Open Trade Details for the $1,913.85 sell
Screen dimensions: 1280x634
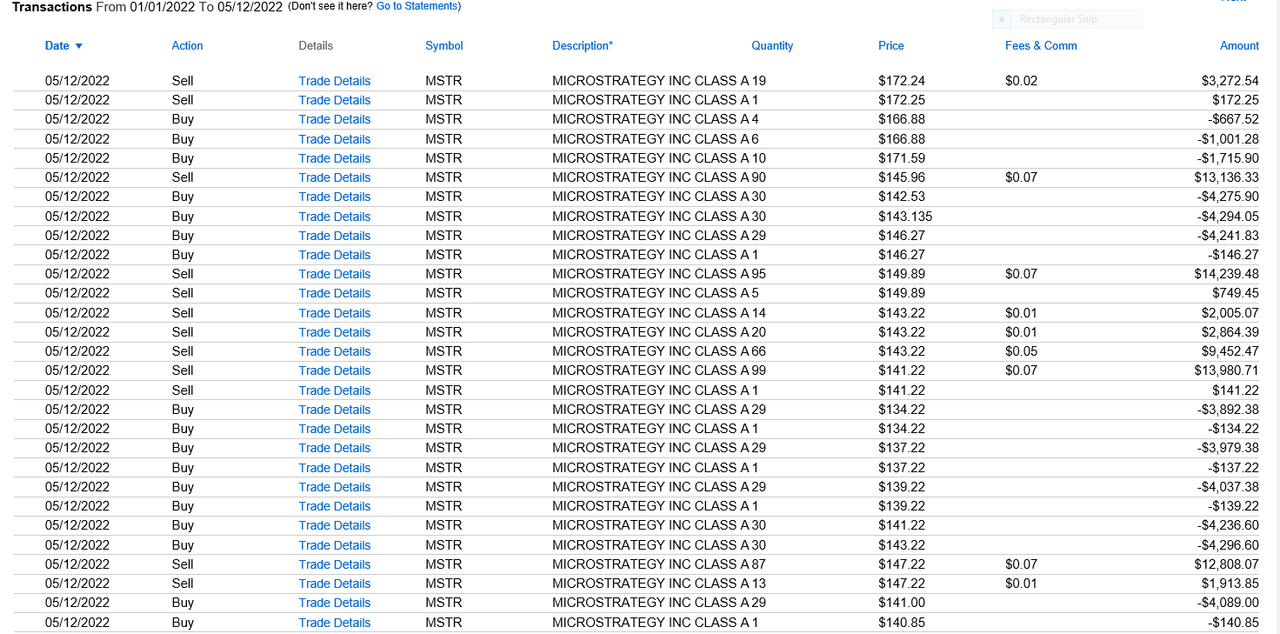(334, 583)
